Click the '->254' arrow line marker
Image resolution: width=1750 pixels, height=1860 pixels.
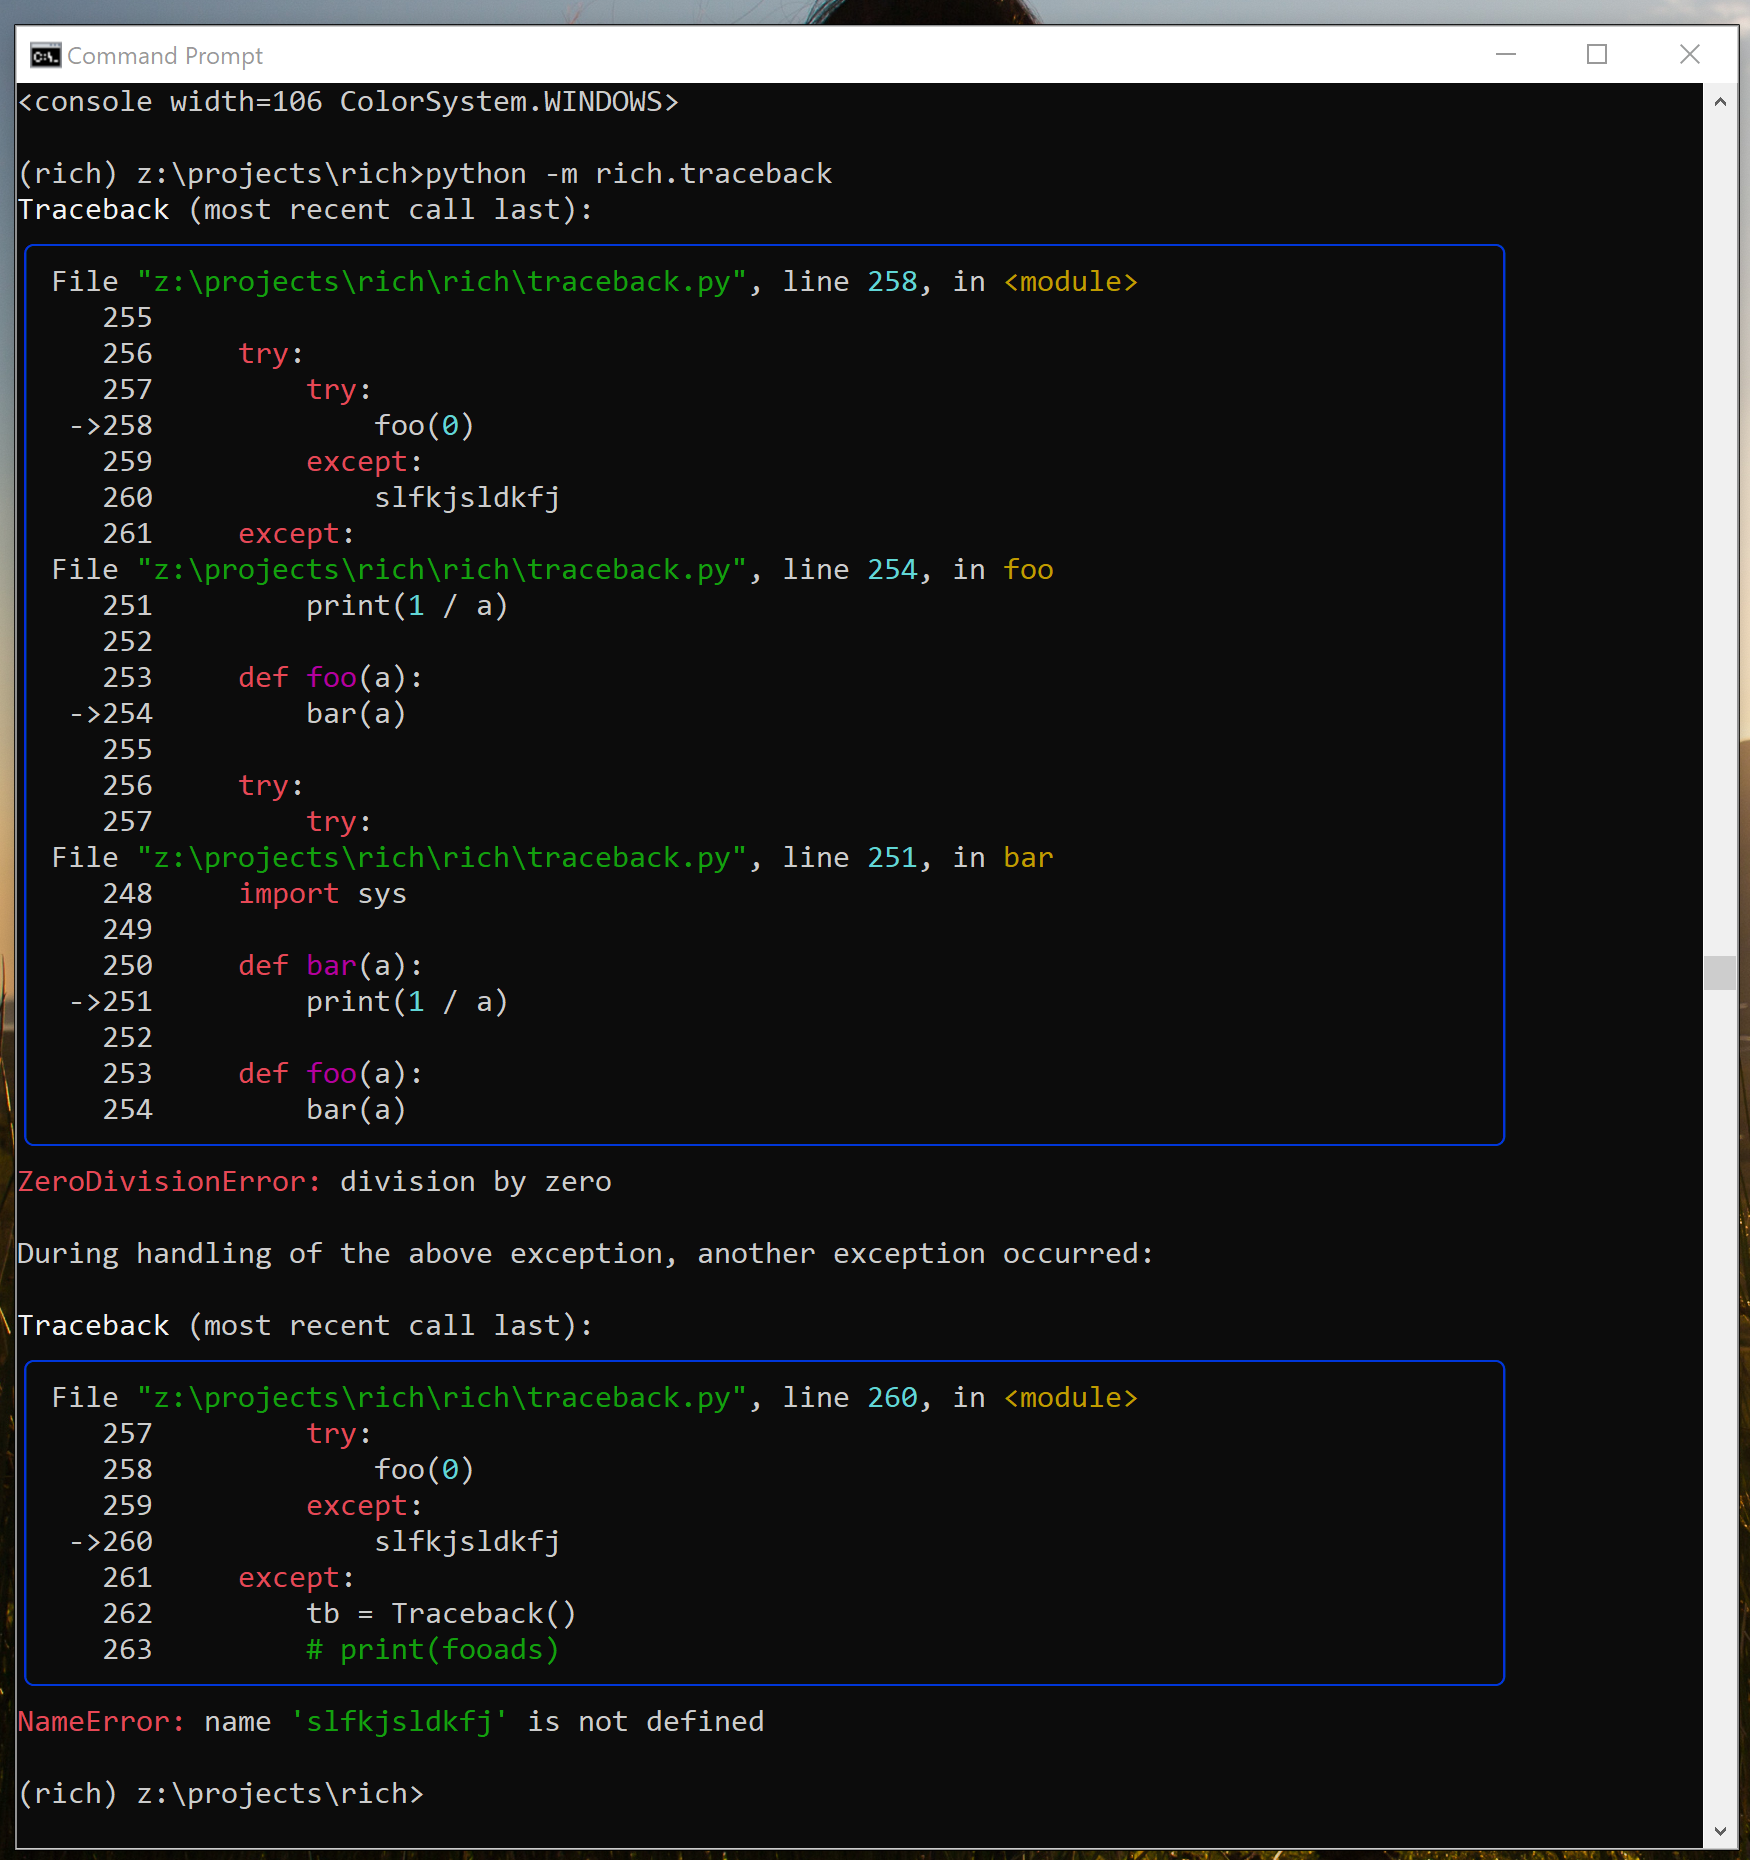[111, 714]
